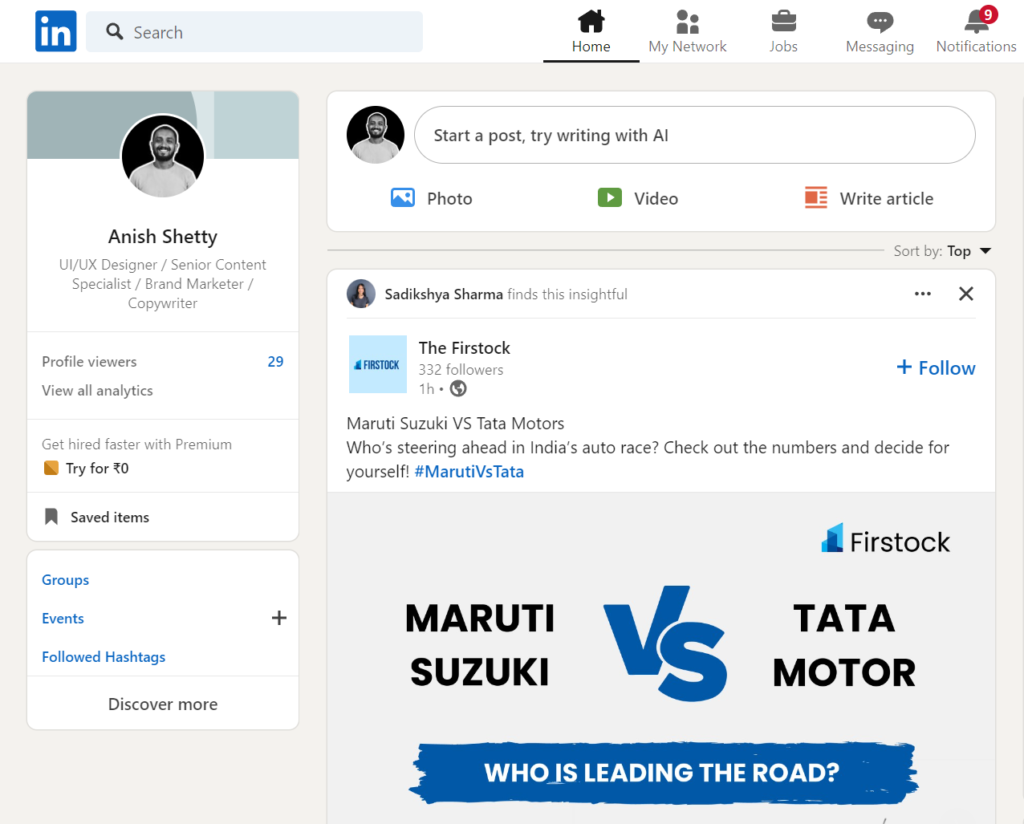1024x824 pixels.
Task: Add an event with plus icon
Action: click(x=279, y=618)
